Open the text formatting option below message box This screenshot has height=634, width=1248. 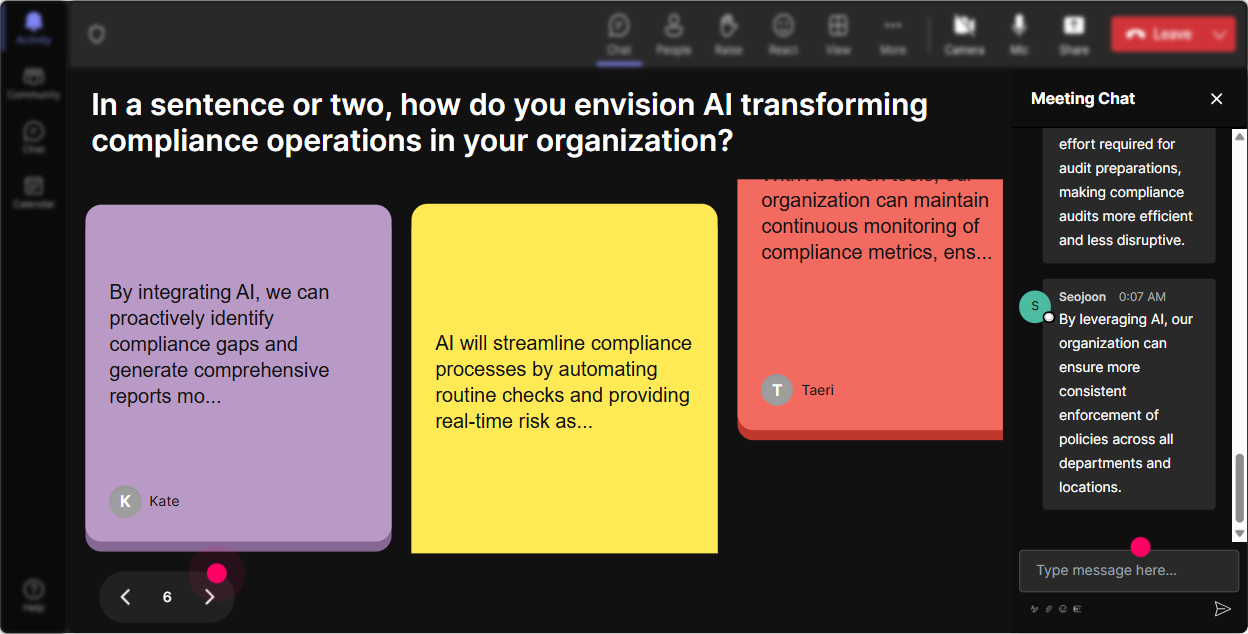point(1035,608)
